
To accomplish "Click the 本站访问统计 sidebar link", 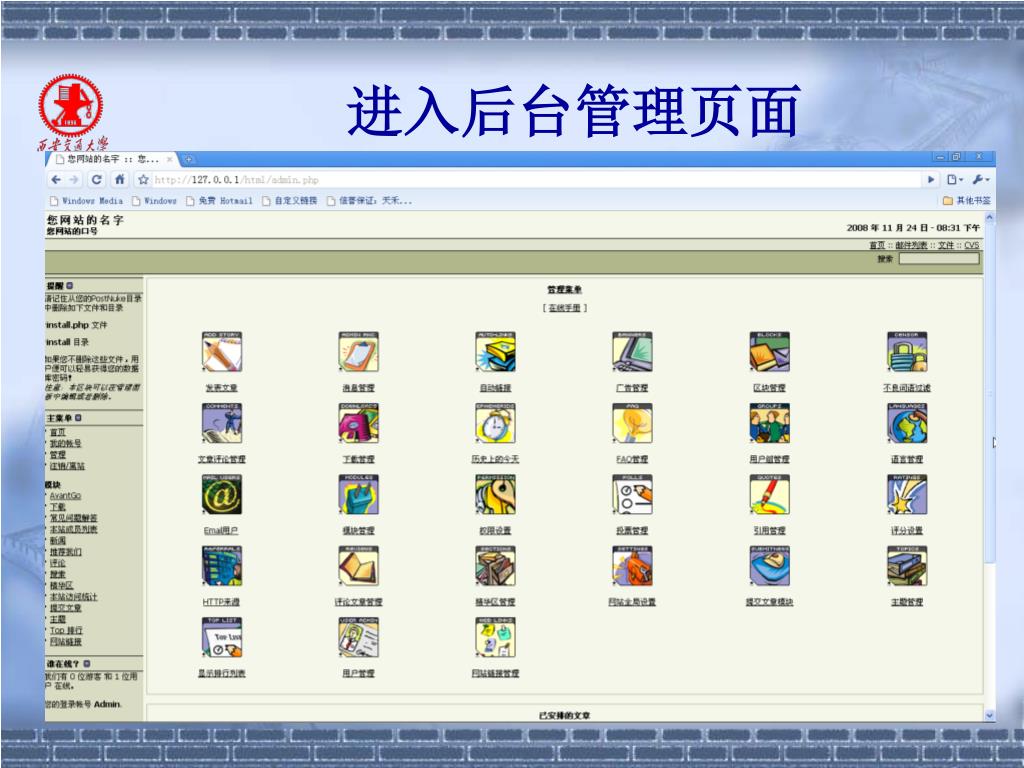I will point(74,596).
